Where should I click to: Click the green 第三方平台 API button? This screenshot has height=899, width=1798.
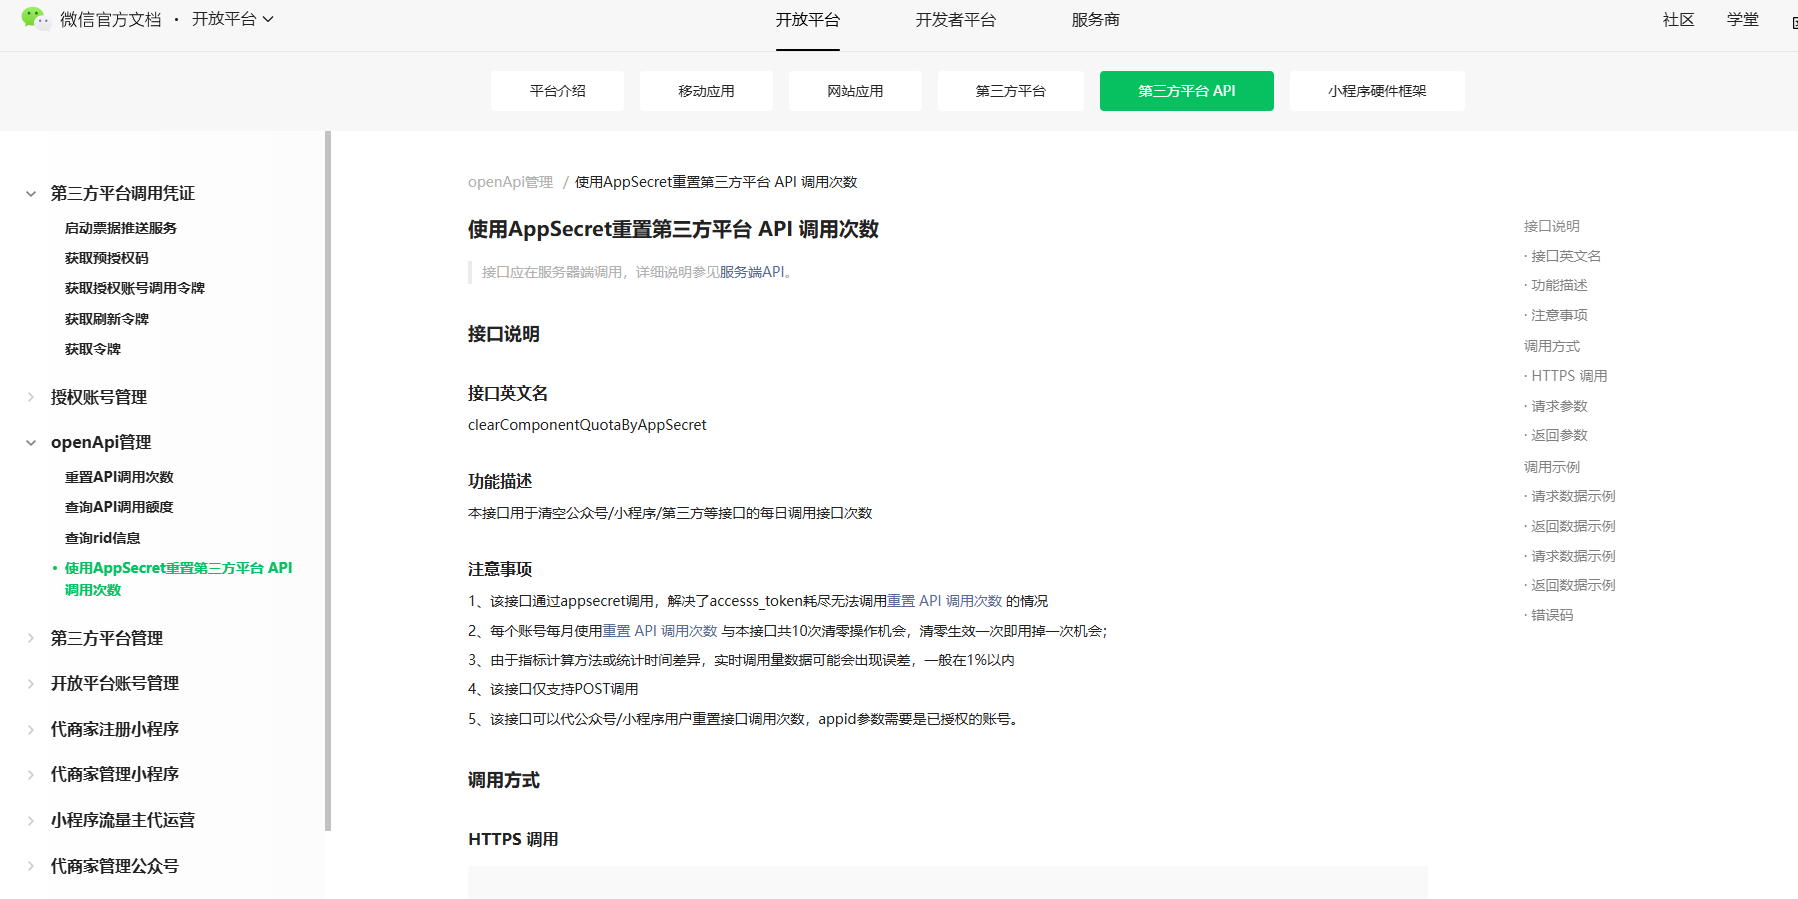point(1187,91)
